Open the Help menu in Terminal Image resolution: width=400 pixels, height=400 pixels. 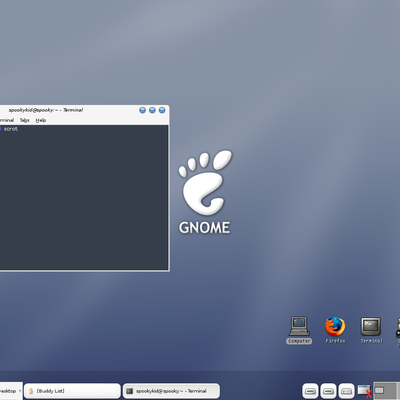pos(41,120)
